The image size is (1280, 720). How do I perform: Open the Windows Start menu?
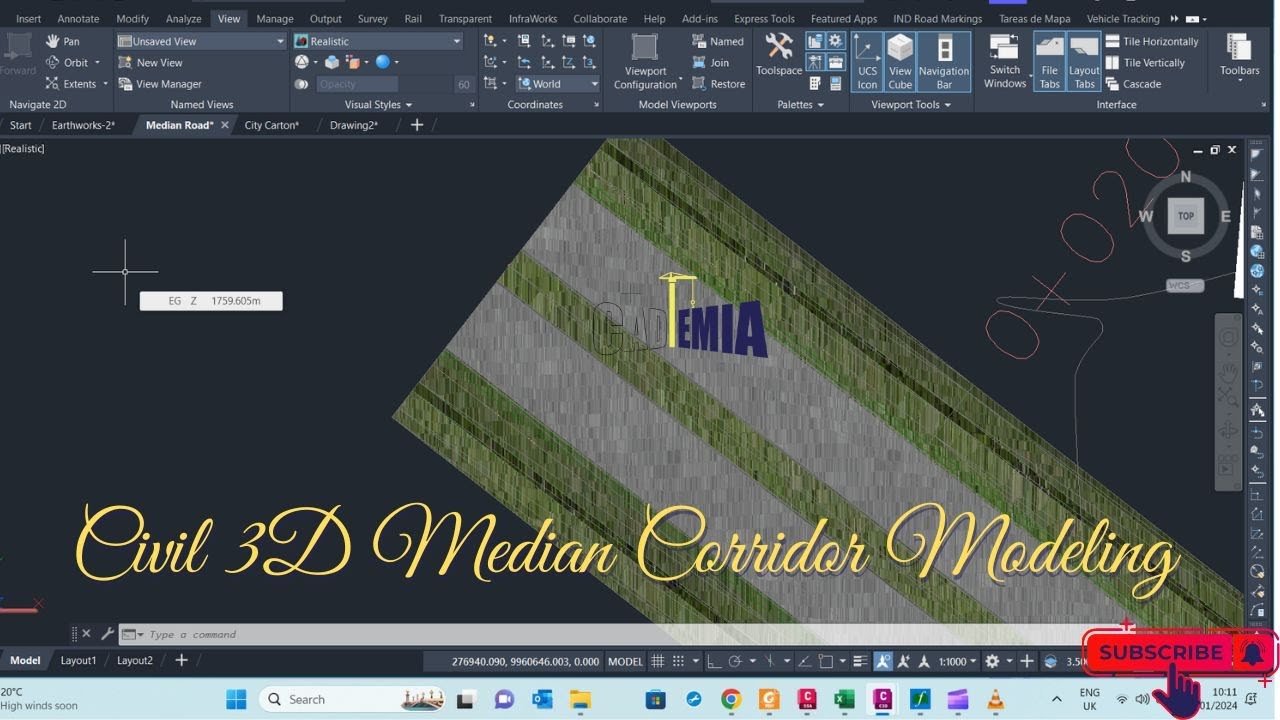pos(236,699)
